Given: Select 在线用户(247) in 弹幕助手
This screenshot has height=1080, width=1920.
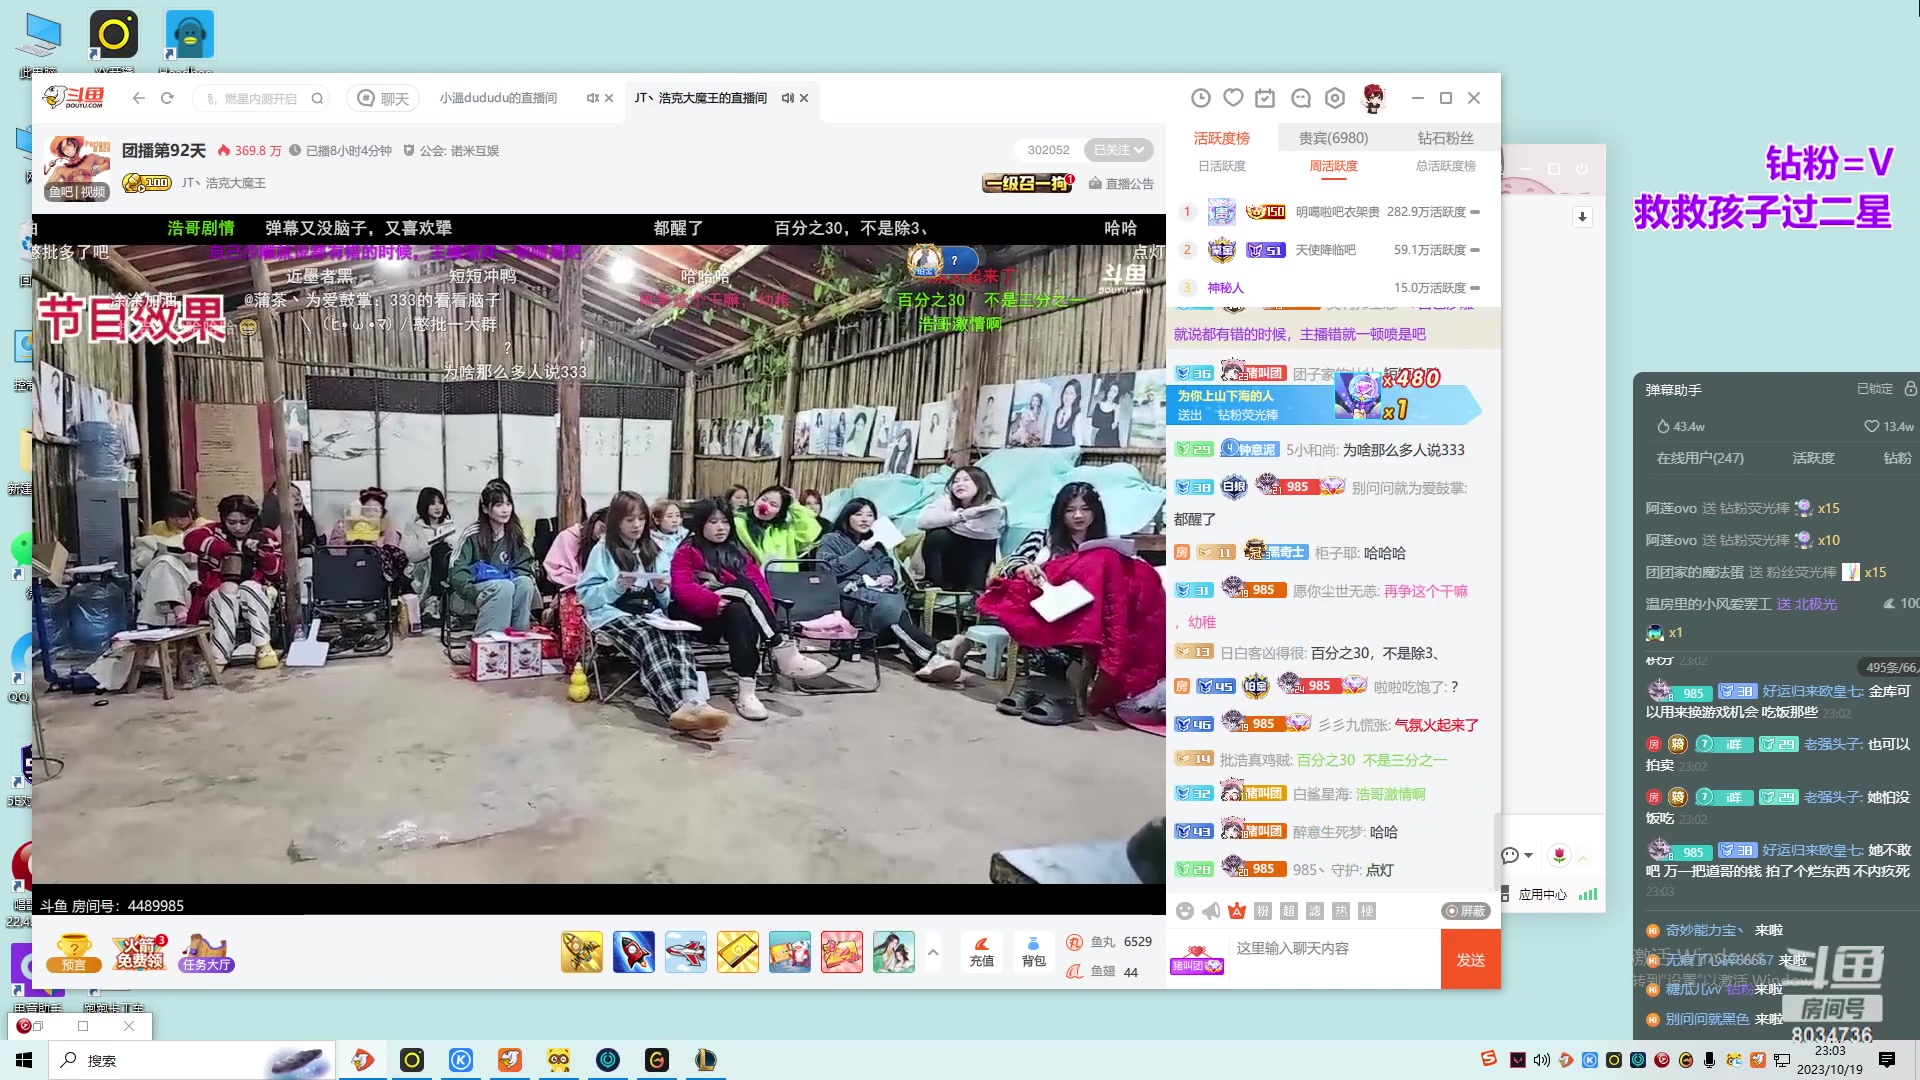Looking at the screenshot, I should tap(1700, 458).
